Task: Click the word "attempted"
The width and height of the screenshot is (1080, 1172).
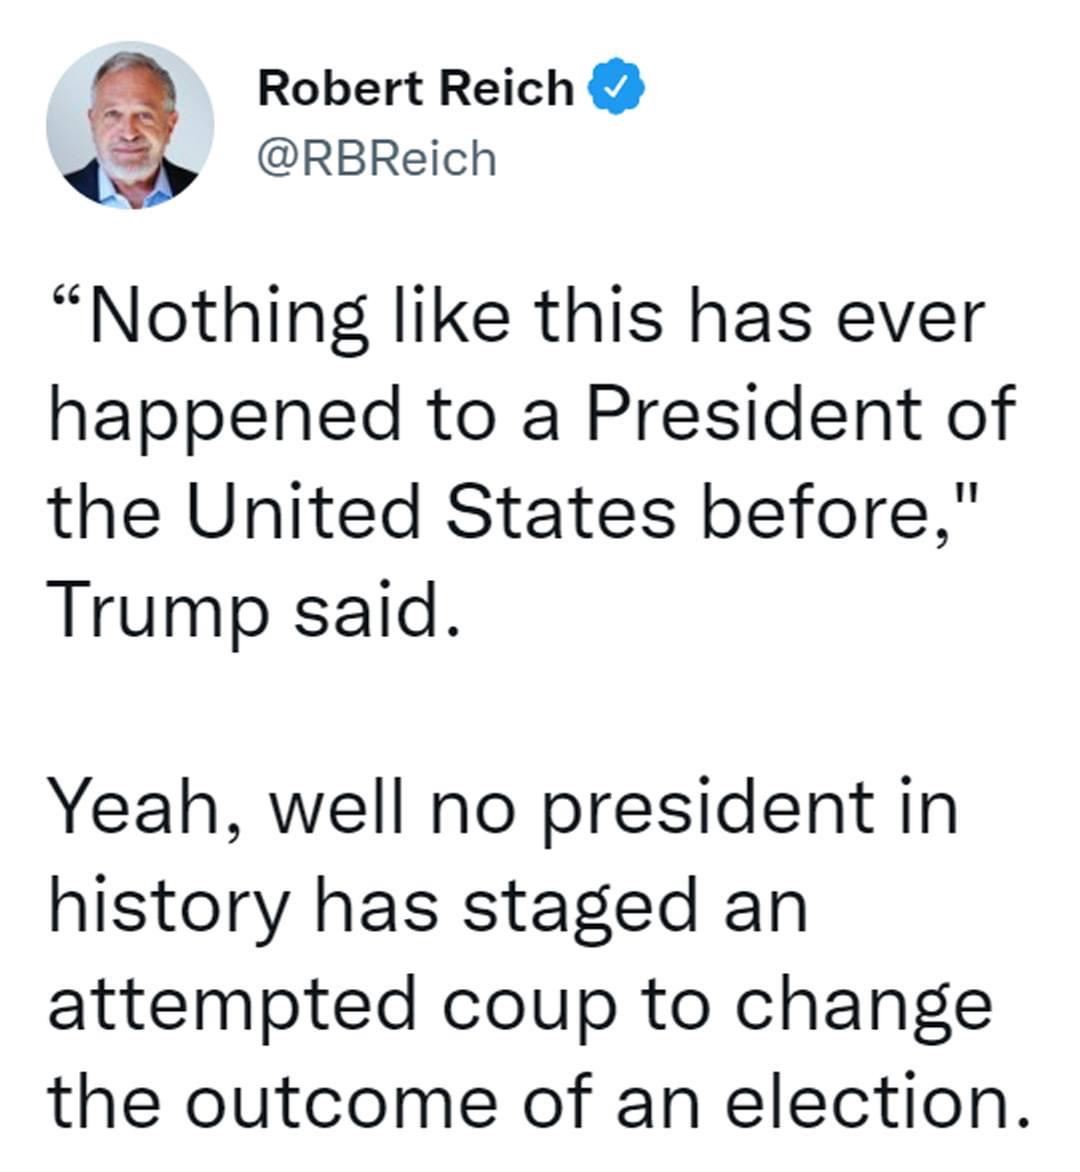Action: pos(231,1004)
